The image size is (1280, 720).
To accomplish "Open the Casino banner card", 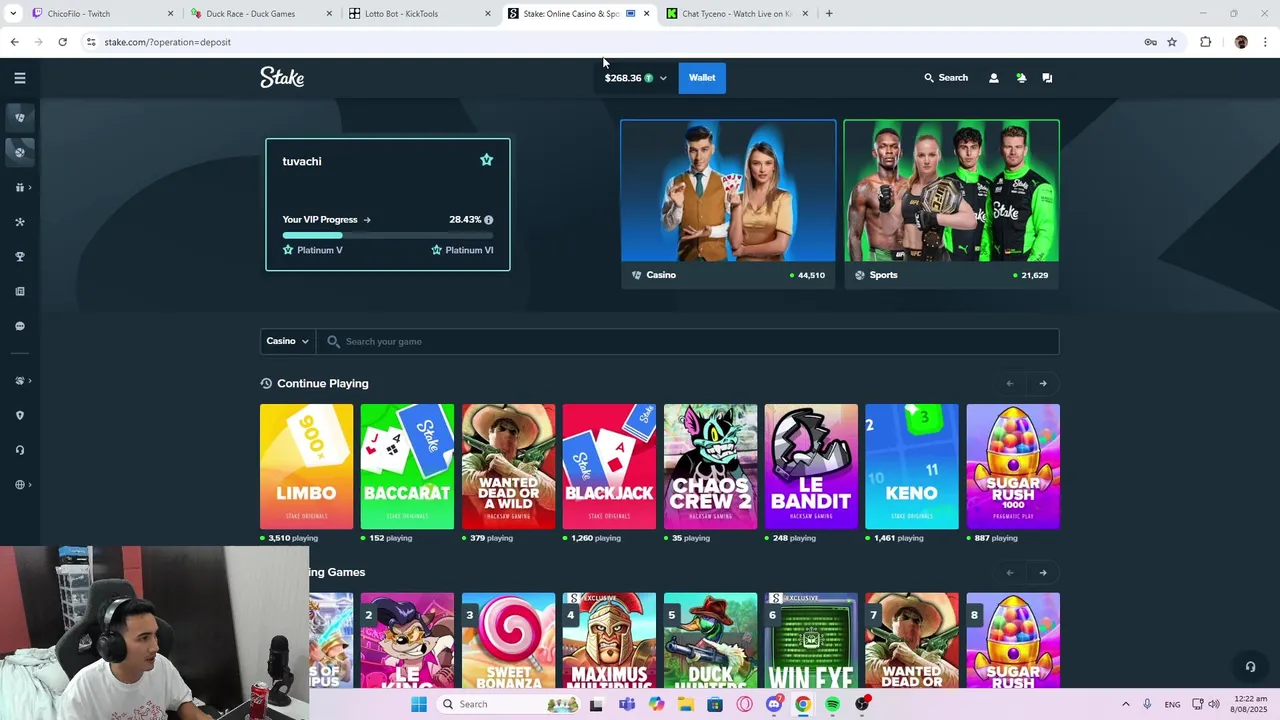I will [x=728, y=204].
